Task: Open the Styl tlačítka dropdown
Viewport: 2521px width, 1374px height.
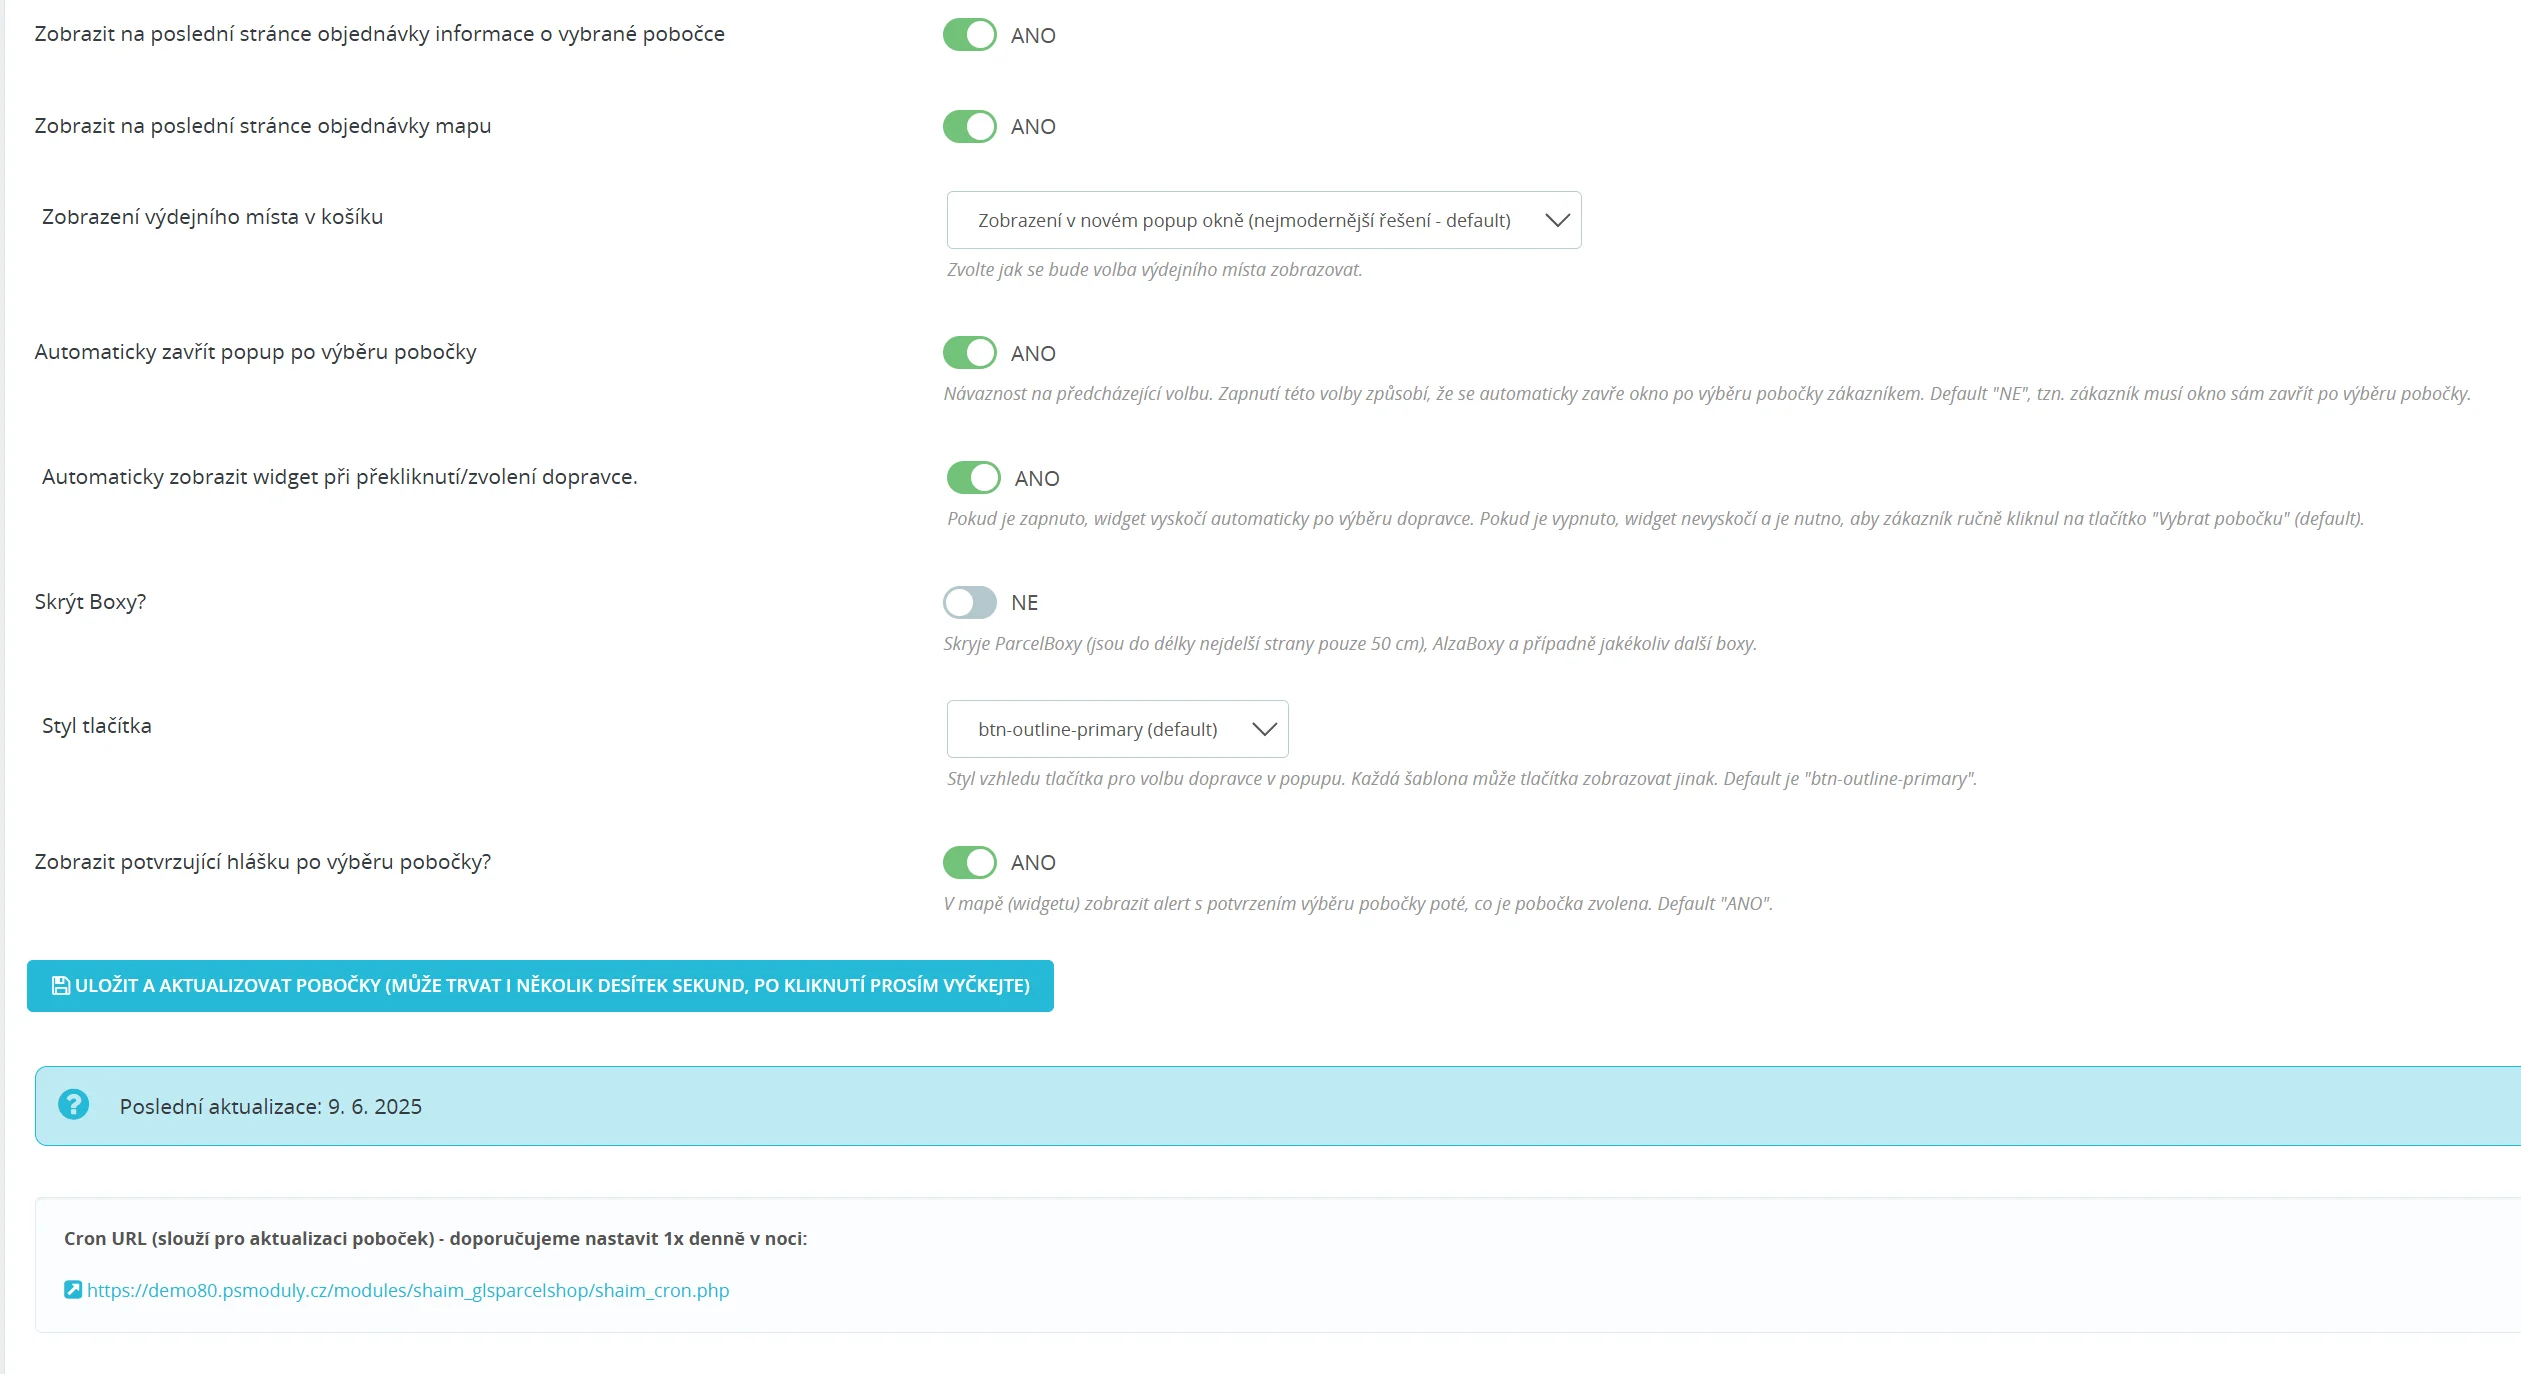Action: (1097, 729)
